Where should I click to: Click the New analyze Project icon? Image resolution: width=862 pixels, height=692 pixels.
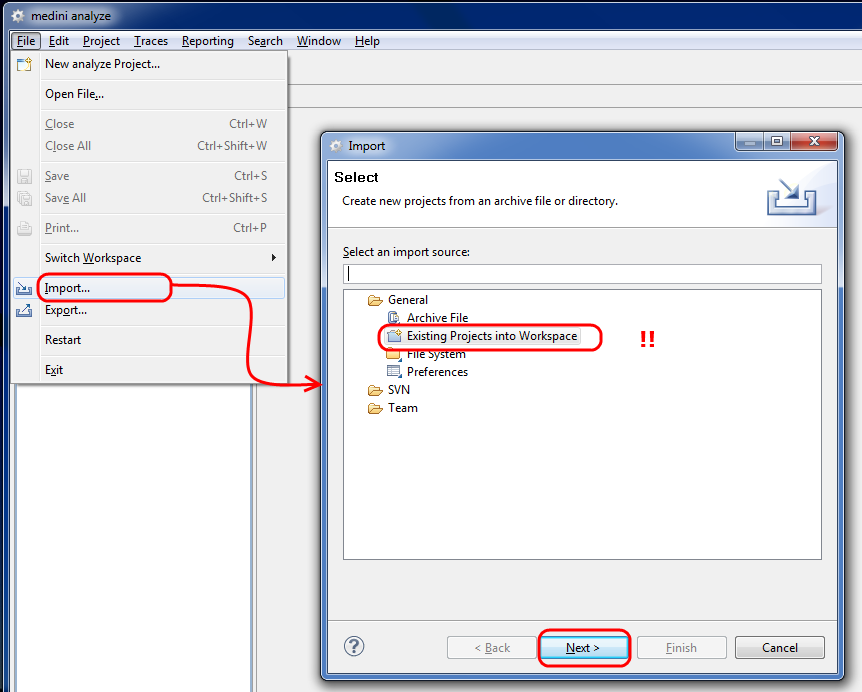[24, 64]
